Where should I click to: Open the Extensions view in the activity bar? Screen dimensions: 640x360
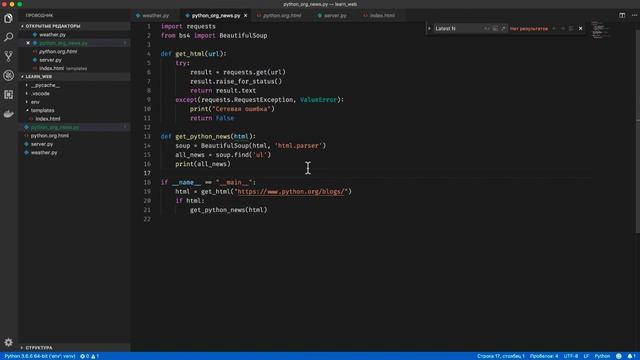point(8,94)
